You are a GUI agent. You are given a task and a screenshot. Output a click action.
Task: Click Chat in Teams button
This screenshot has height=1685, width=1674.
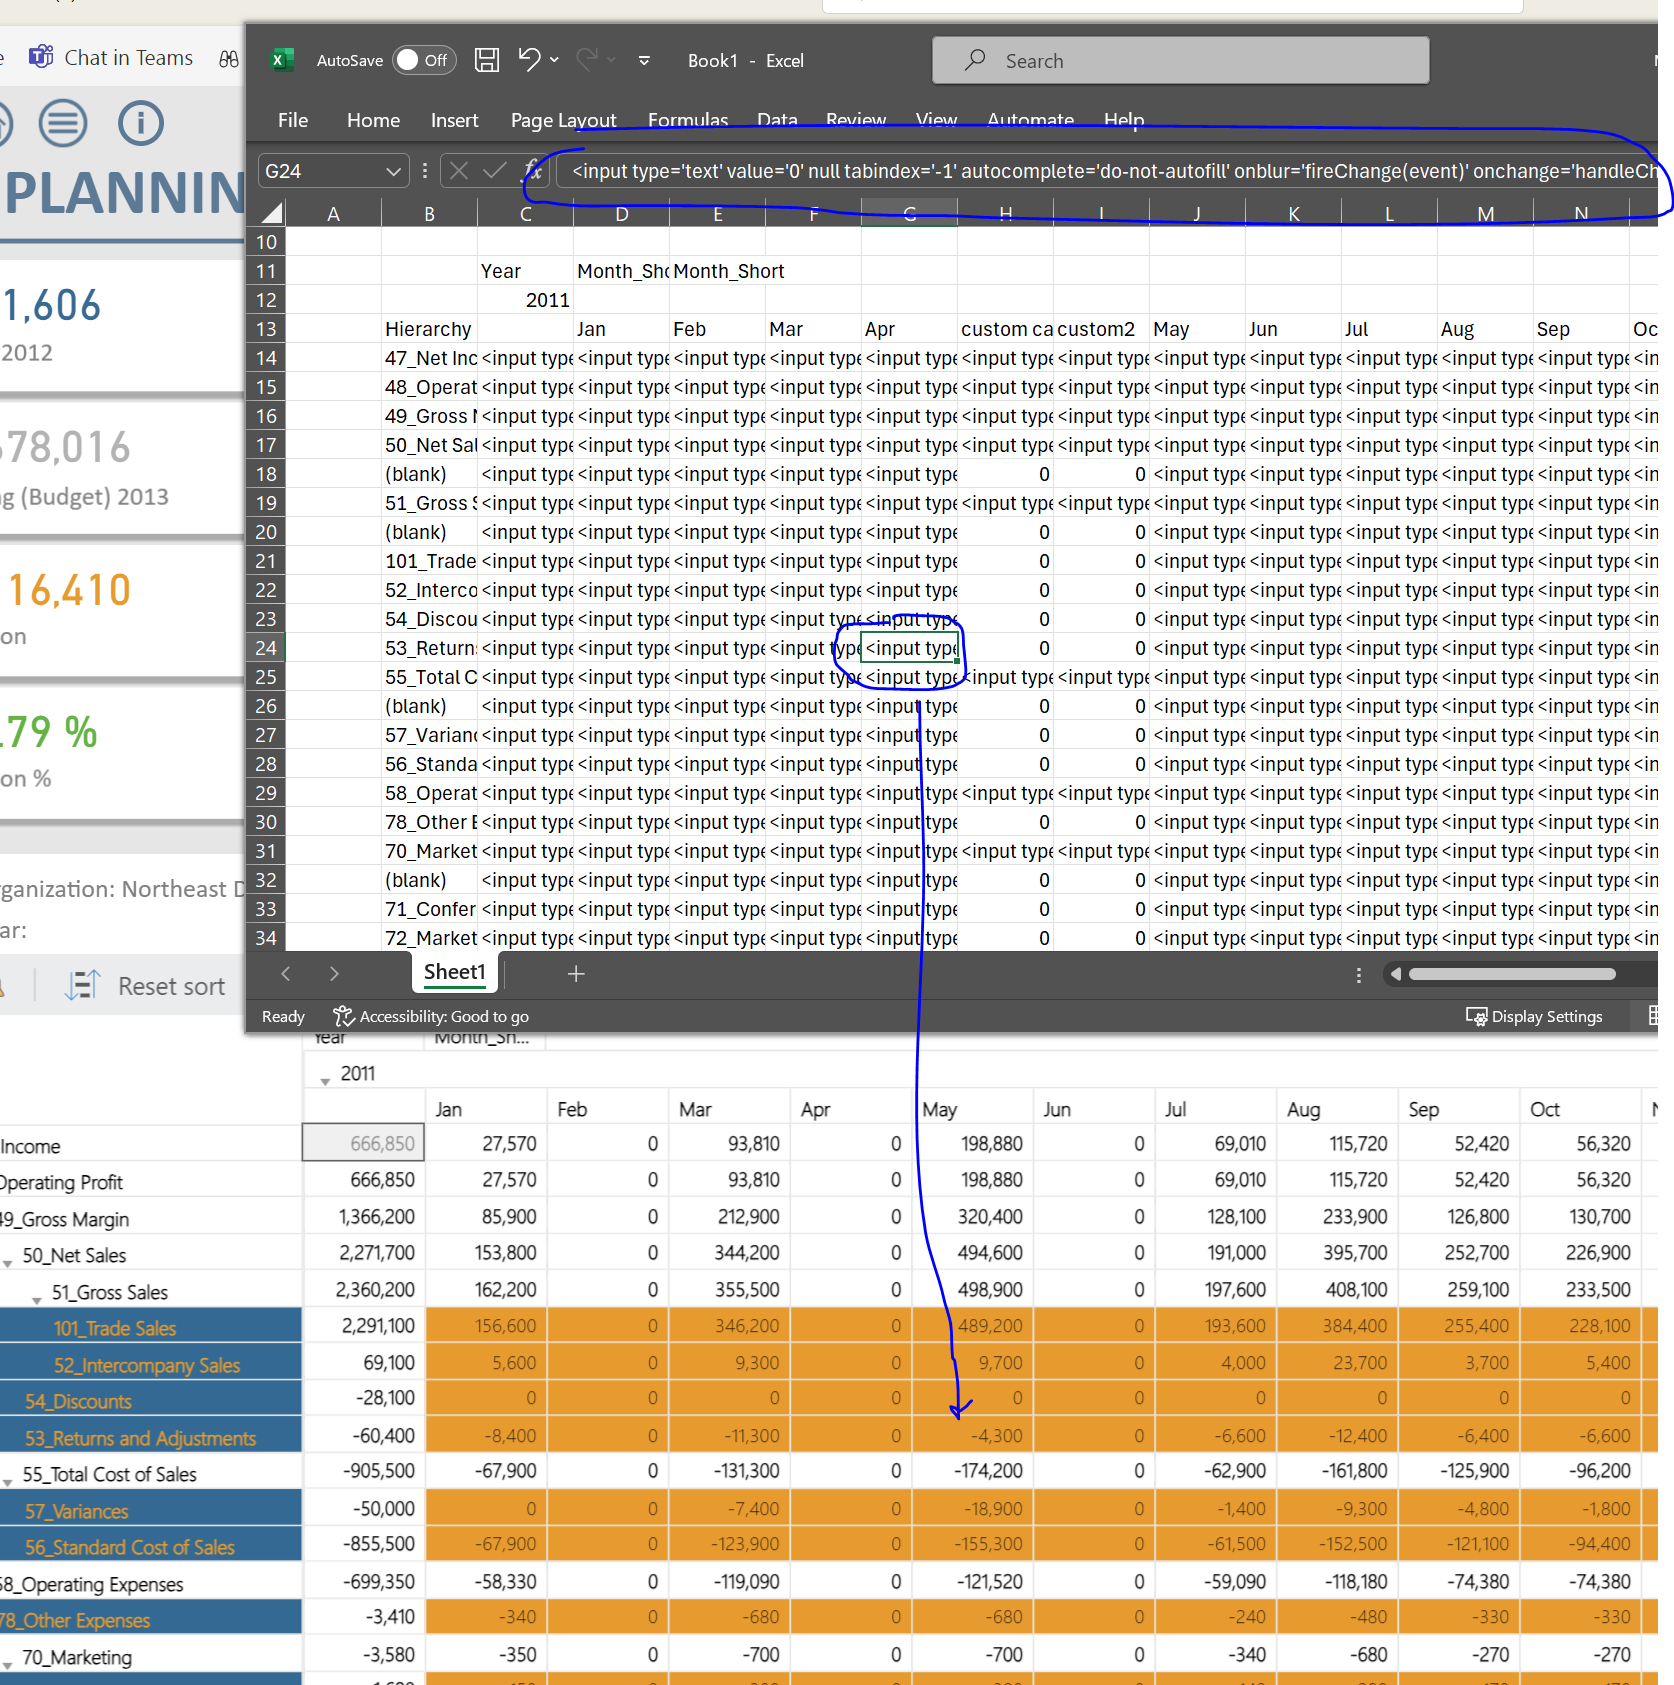(x=111, y=58)
